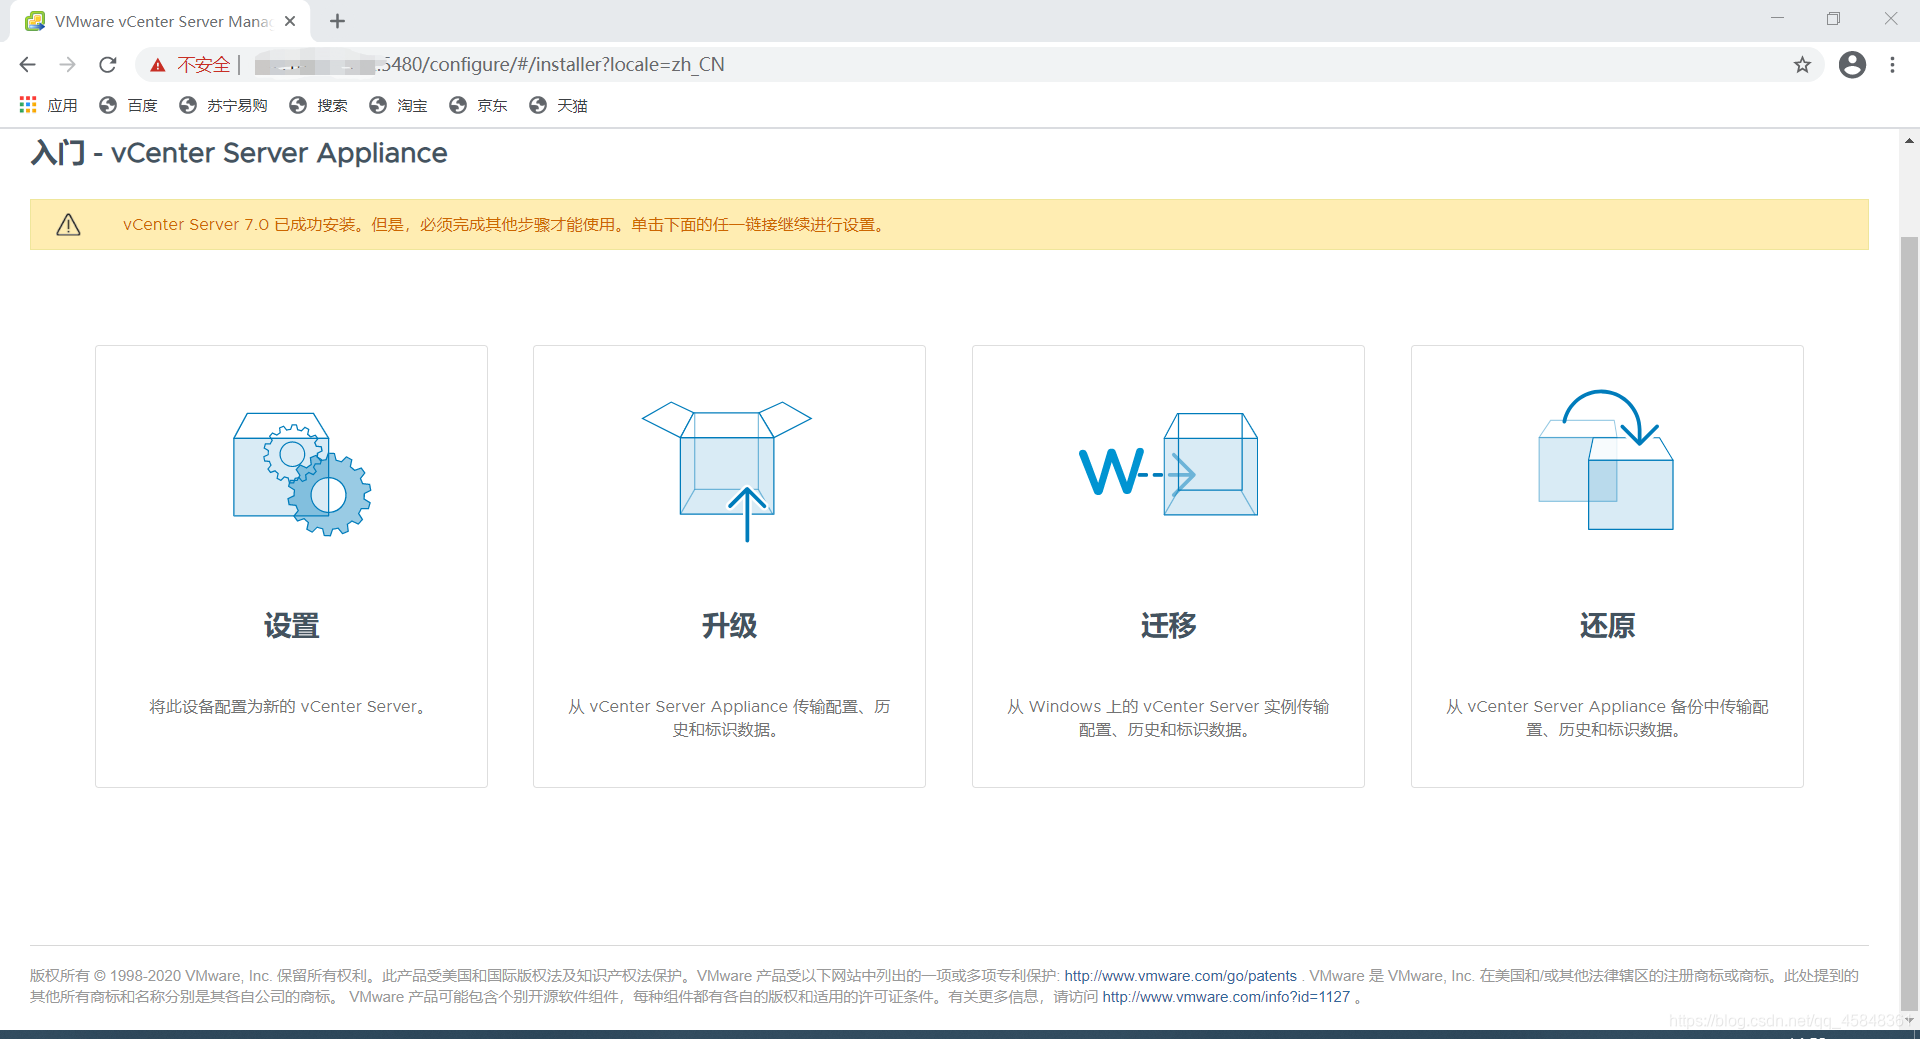Open the Chrome three-dot menu
Image resolution: width=1920 pixels, height=1039 pixels.
tap(1892, 65)
